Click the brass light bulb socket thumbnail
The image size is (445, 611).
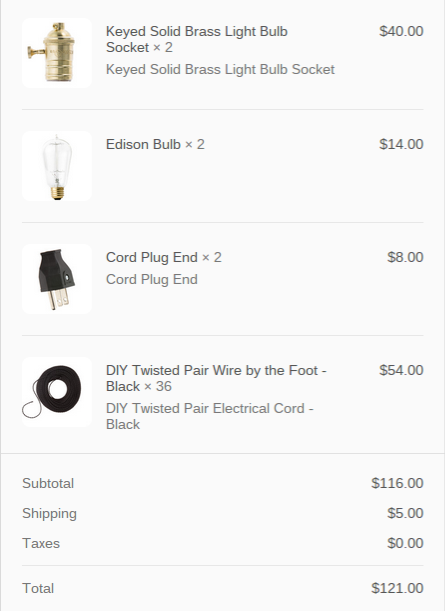point(57,53)
